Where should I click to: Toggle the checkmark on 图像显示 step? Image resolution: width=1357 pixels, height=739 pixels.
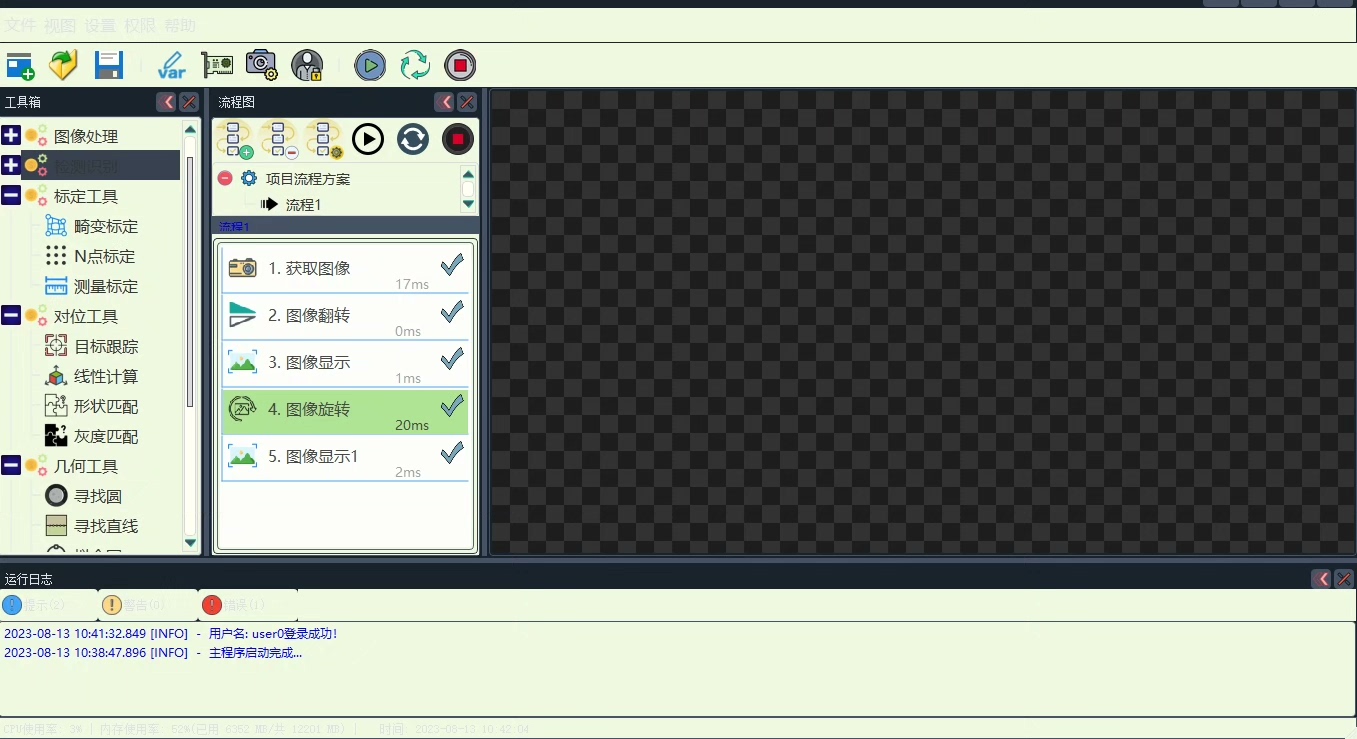point(452,358)
